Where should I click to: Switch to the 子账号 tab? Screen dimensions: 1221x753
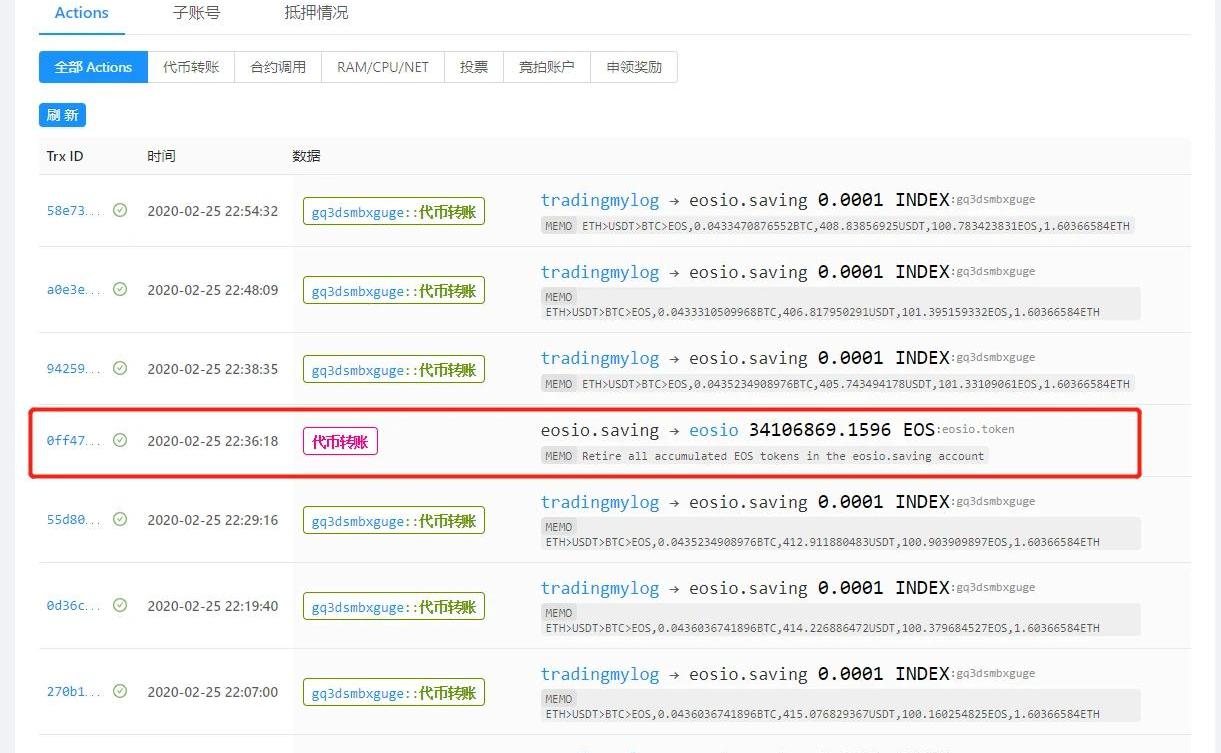pyautogui.click(x=196, y=13)
